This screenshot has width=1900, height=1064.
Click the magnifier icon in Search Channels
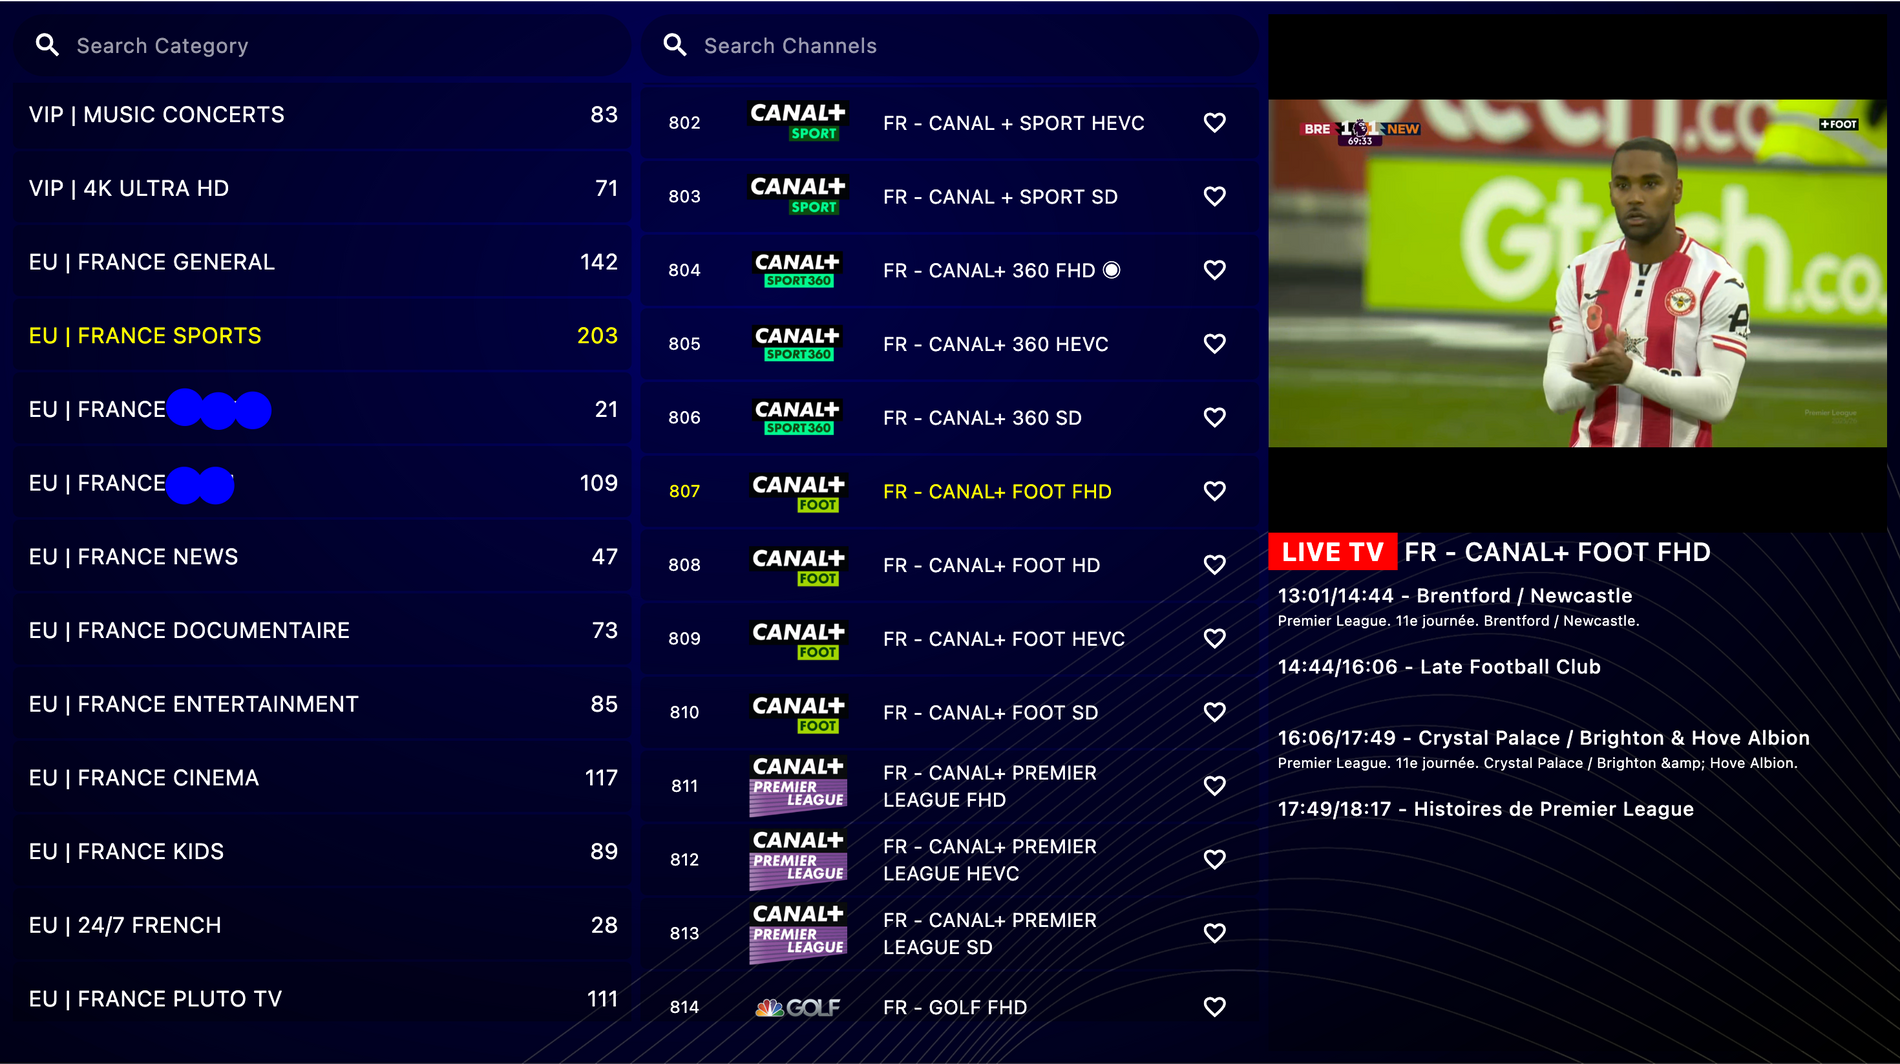click(x=675, y=45)
